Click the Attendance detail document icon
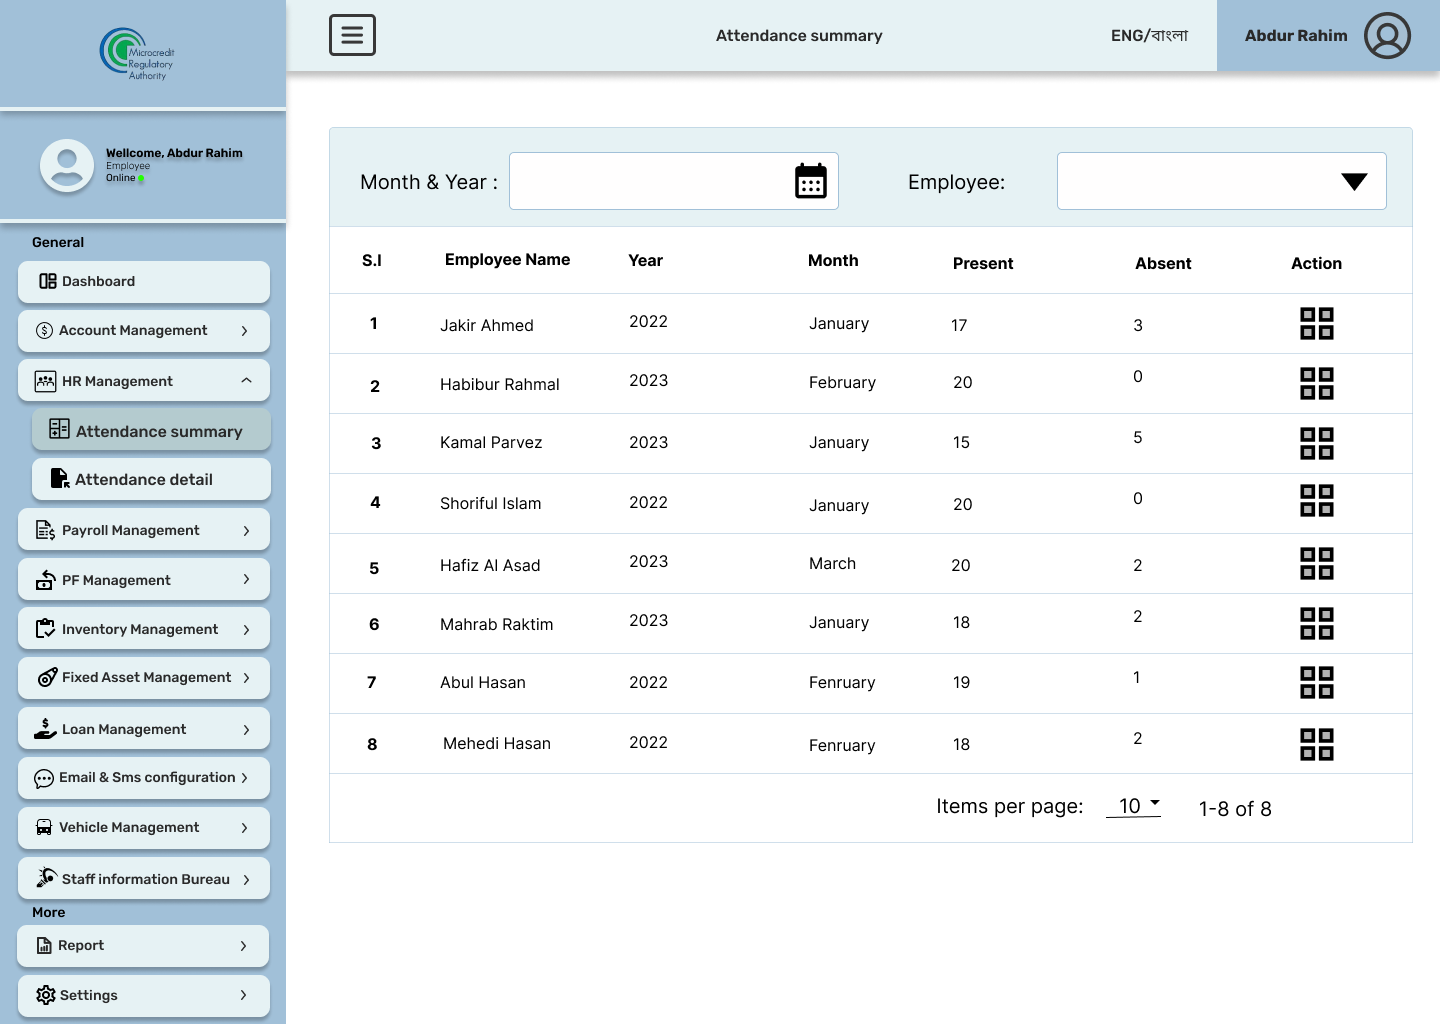 [60, 478]
